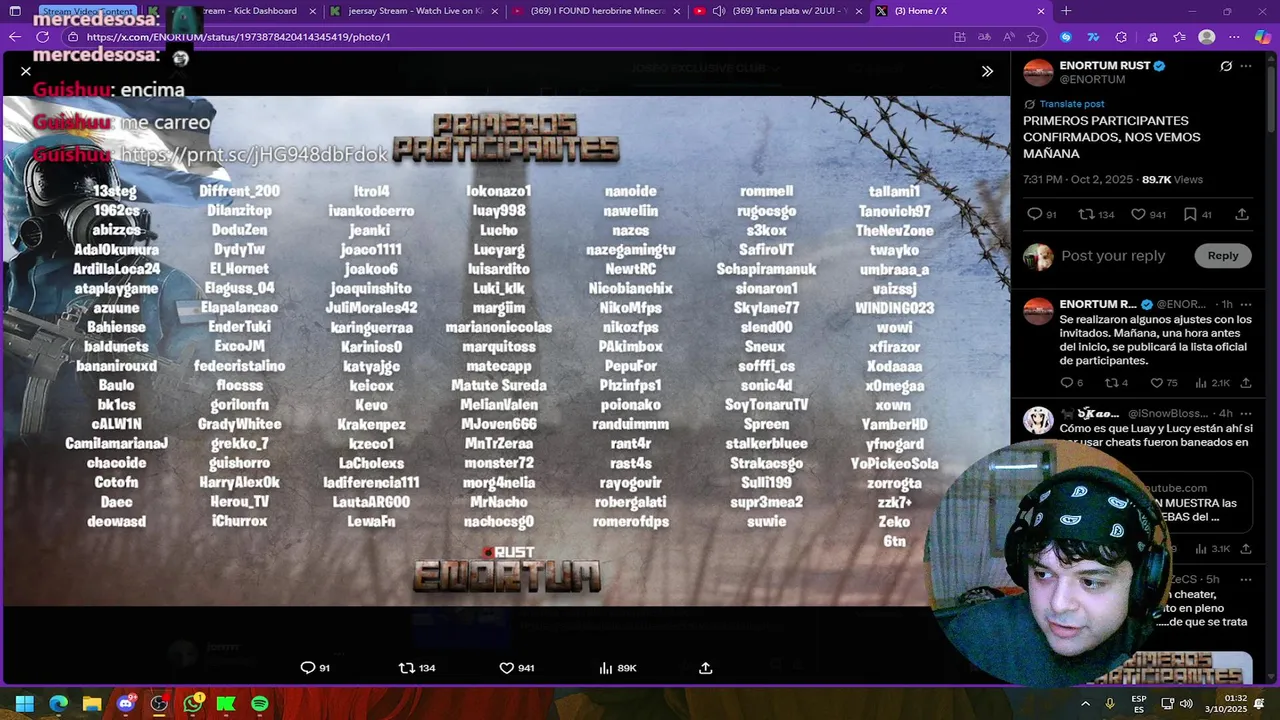
Task: Open Spotify from the taskbar
Action: click(260, 704)
